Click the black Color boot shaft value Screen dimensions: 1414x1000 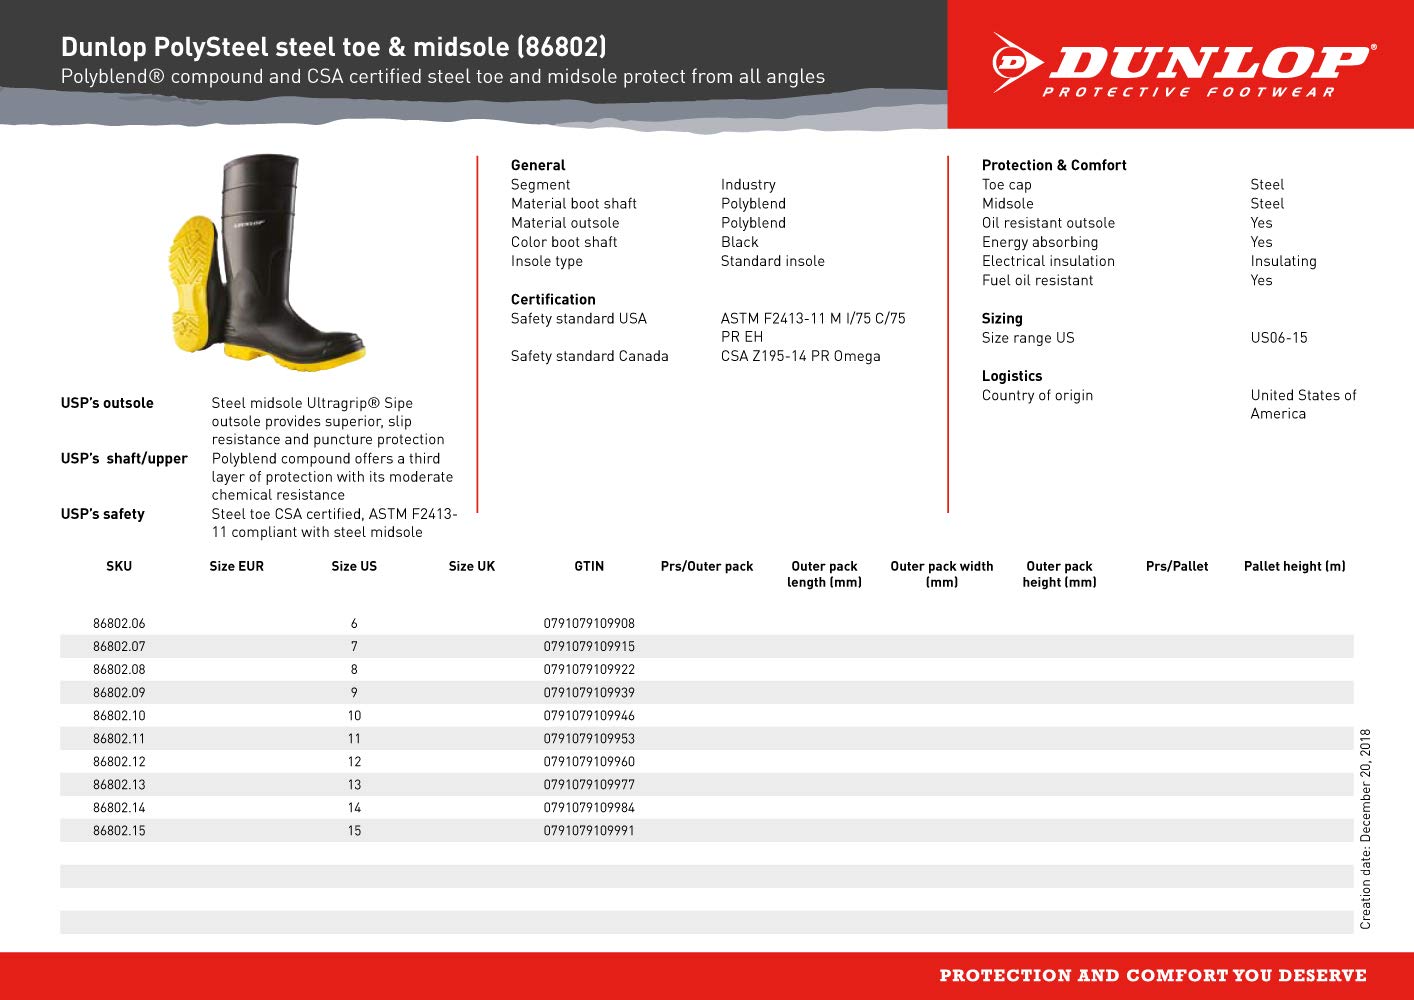[739, 241]
